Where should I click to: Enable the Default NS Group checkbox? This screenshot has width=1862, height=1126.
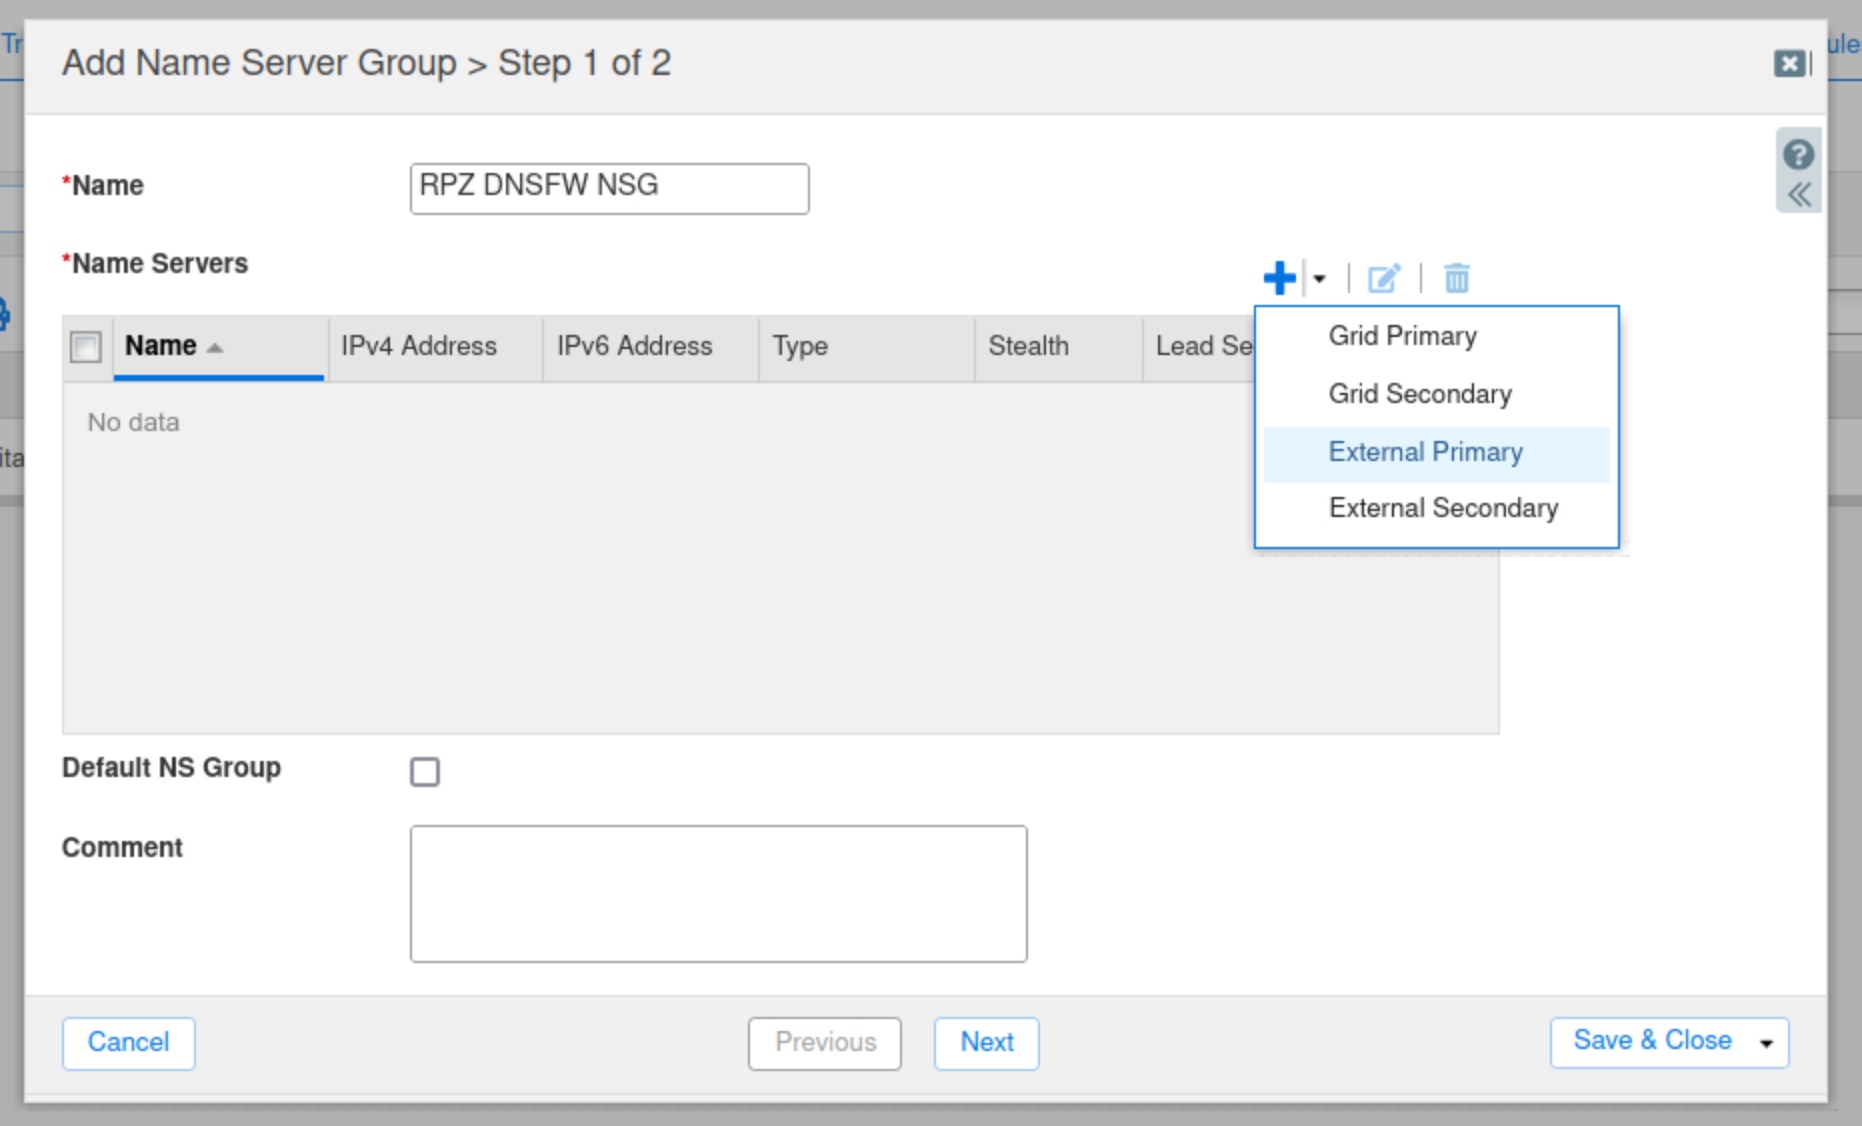click(x=425, y=772)
